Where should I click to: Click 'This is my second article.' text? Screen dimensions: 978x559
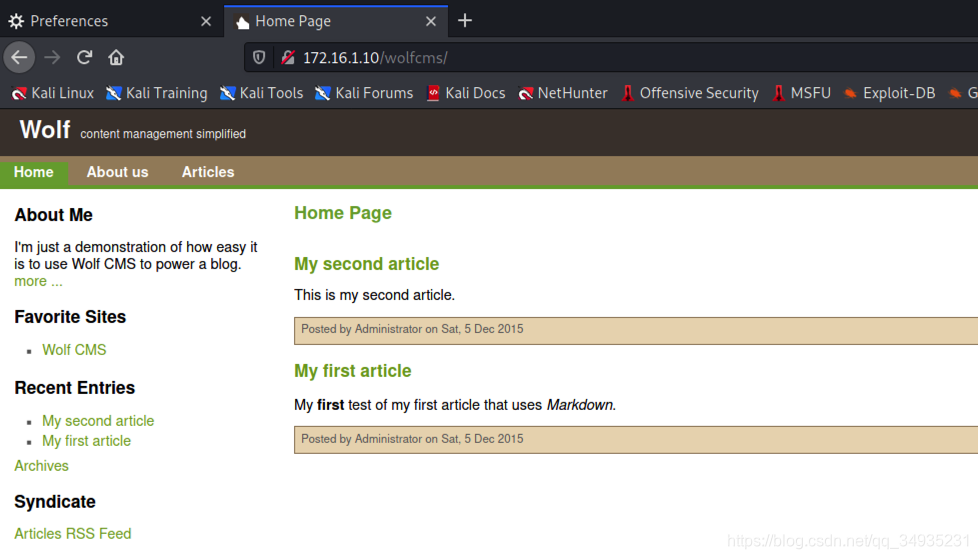tap(375, 295)
